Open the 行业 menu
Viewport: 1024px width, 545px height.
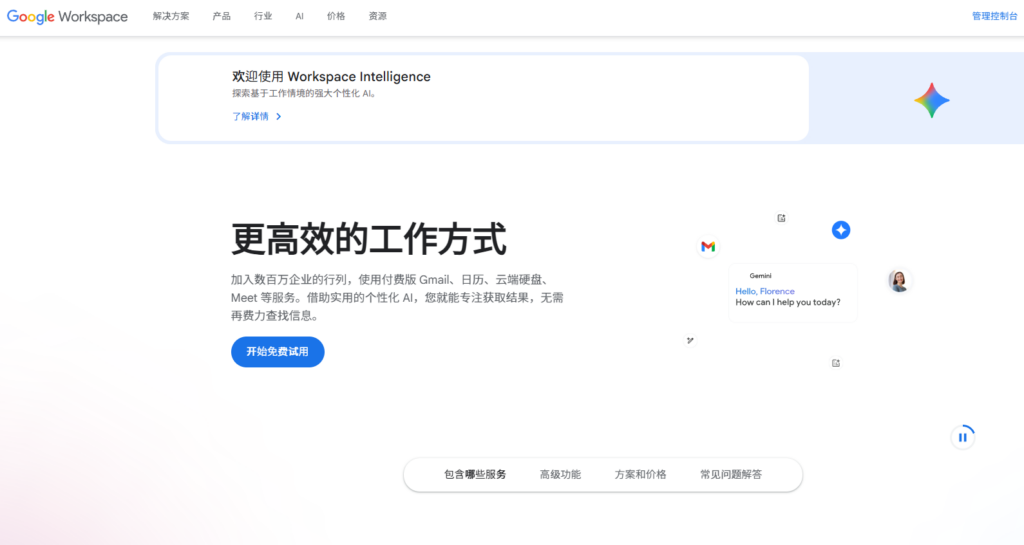click(263, 16)
